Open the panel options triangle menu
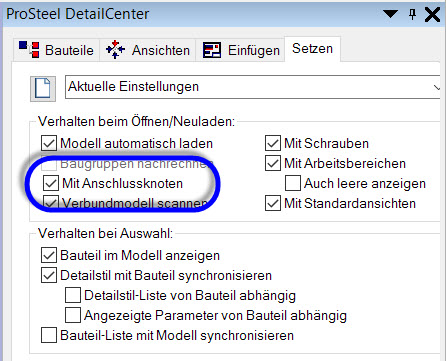 pyautogui.click(x=390, y=14)
